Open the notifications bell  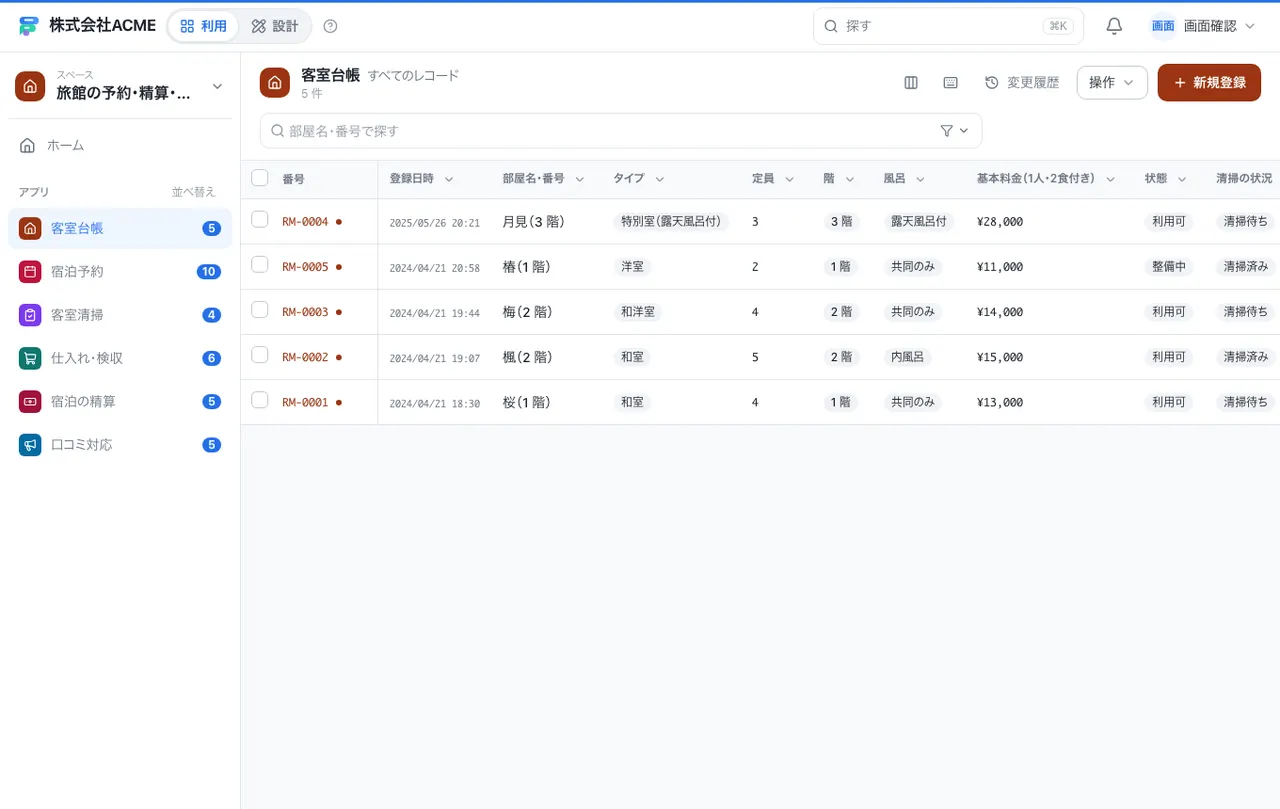[1114, 26]
